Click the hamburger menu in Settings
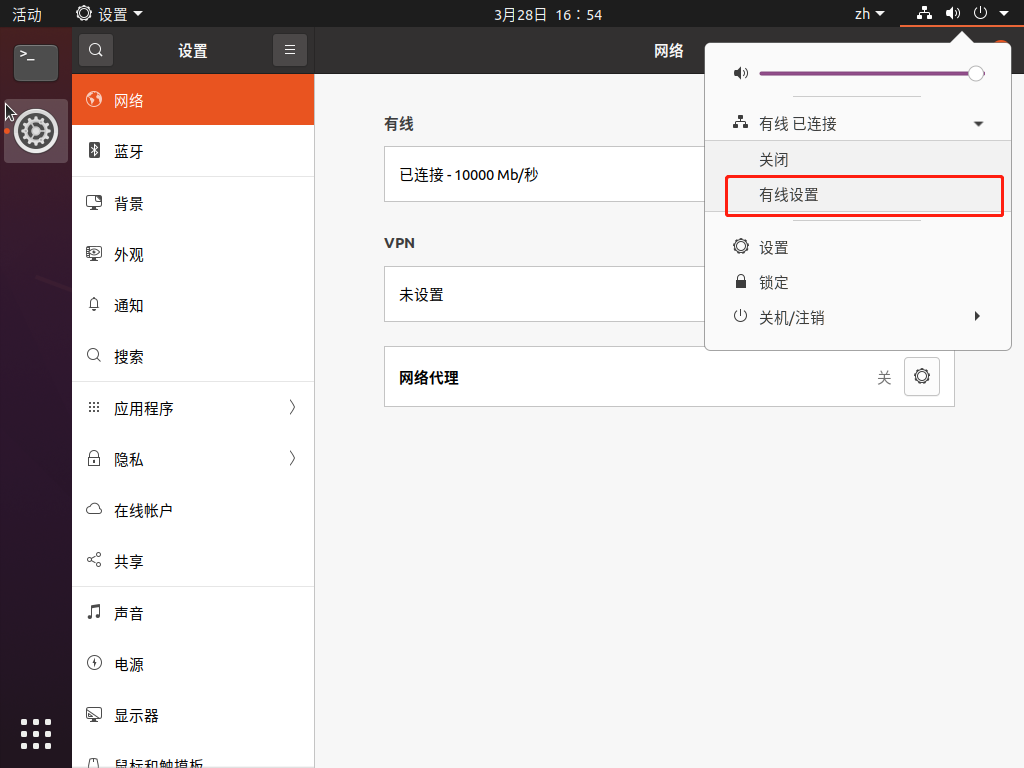The width and height of the screenshot is (1024, 768). [289, 50]
